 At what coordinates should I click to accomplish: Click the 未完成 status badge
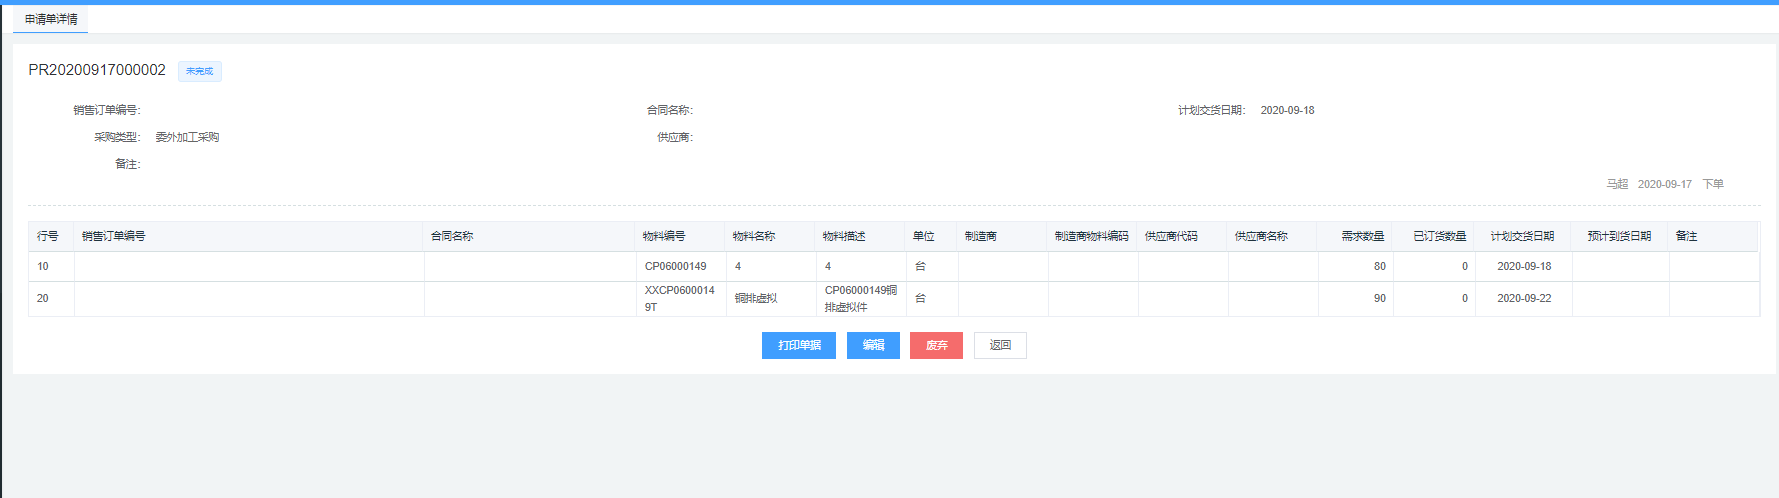click(x=199, y=71)
